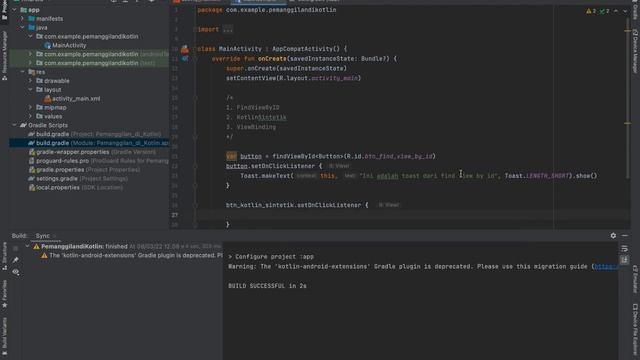Select the Build tab label
The width and height of the screenshot is (640, 360).
click(x=19, y=236)
